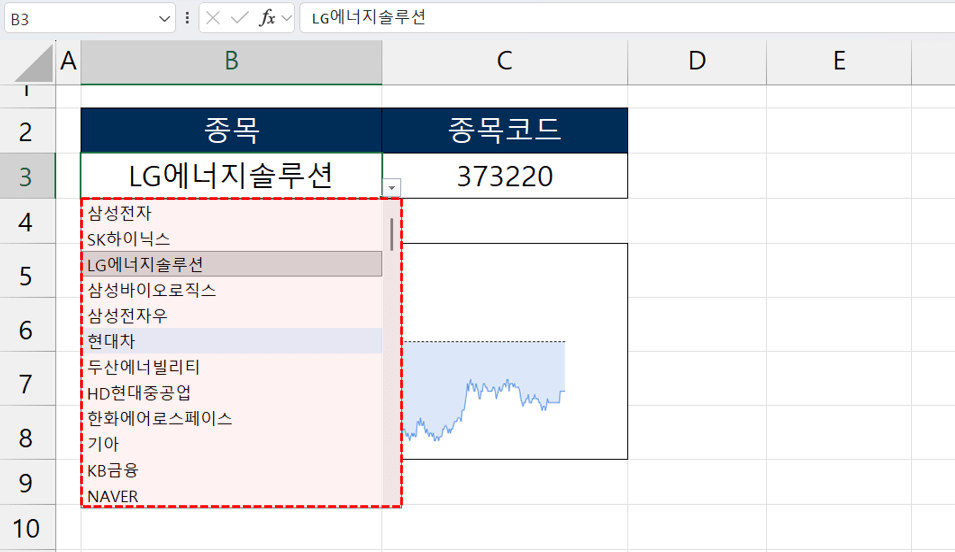Pick 기아 from the dropdown list

tap(232, 444)
